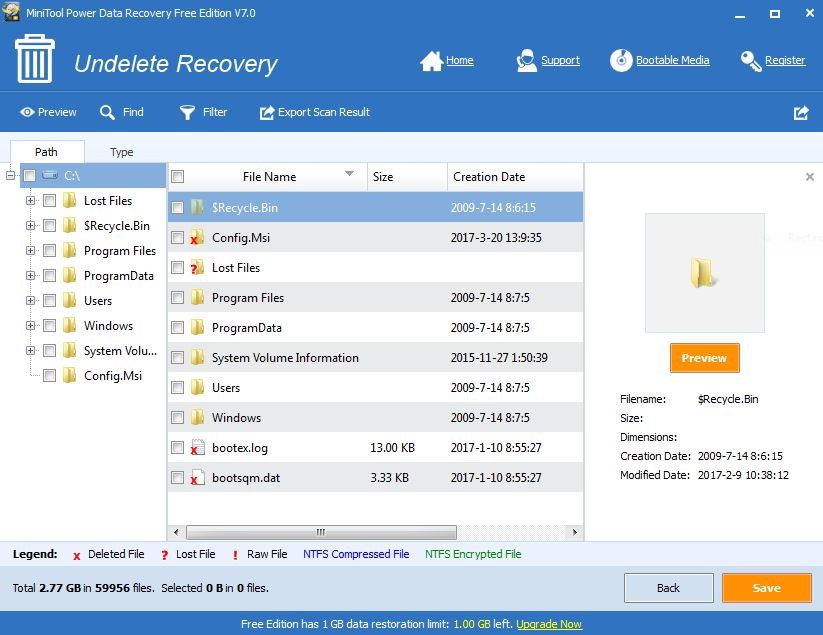Expand the ProgramData tree node

[30, 276]
